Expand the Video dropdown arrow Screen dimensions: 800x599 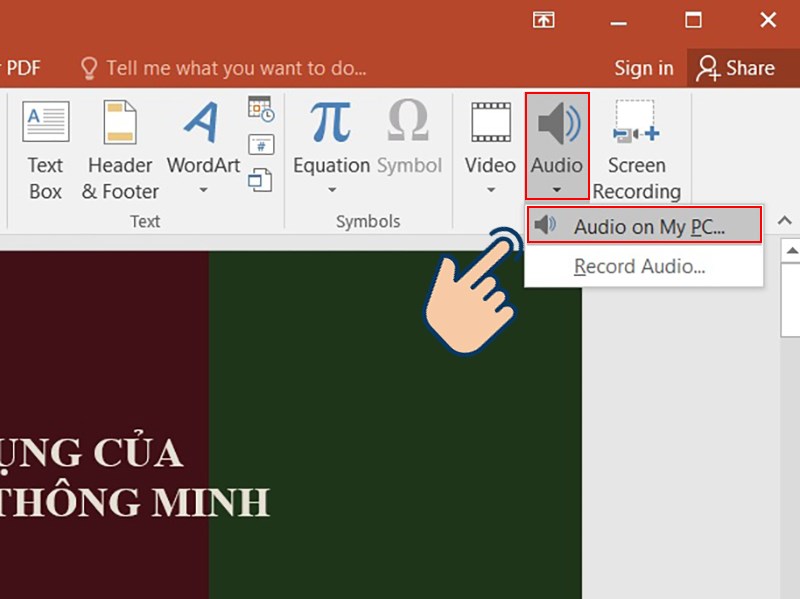489,187
